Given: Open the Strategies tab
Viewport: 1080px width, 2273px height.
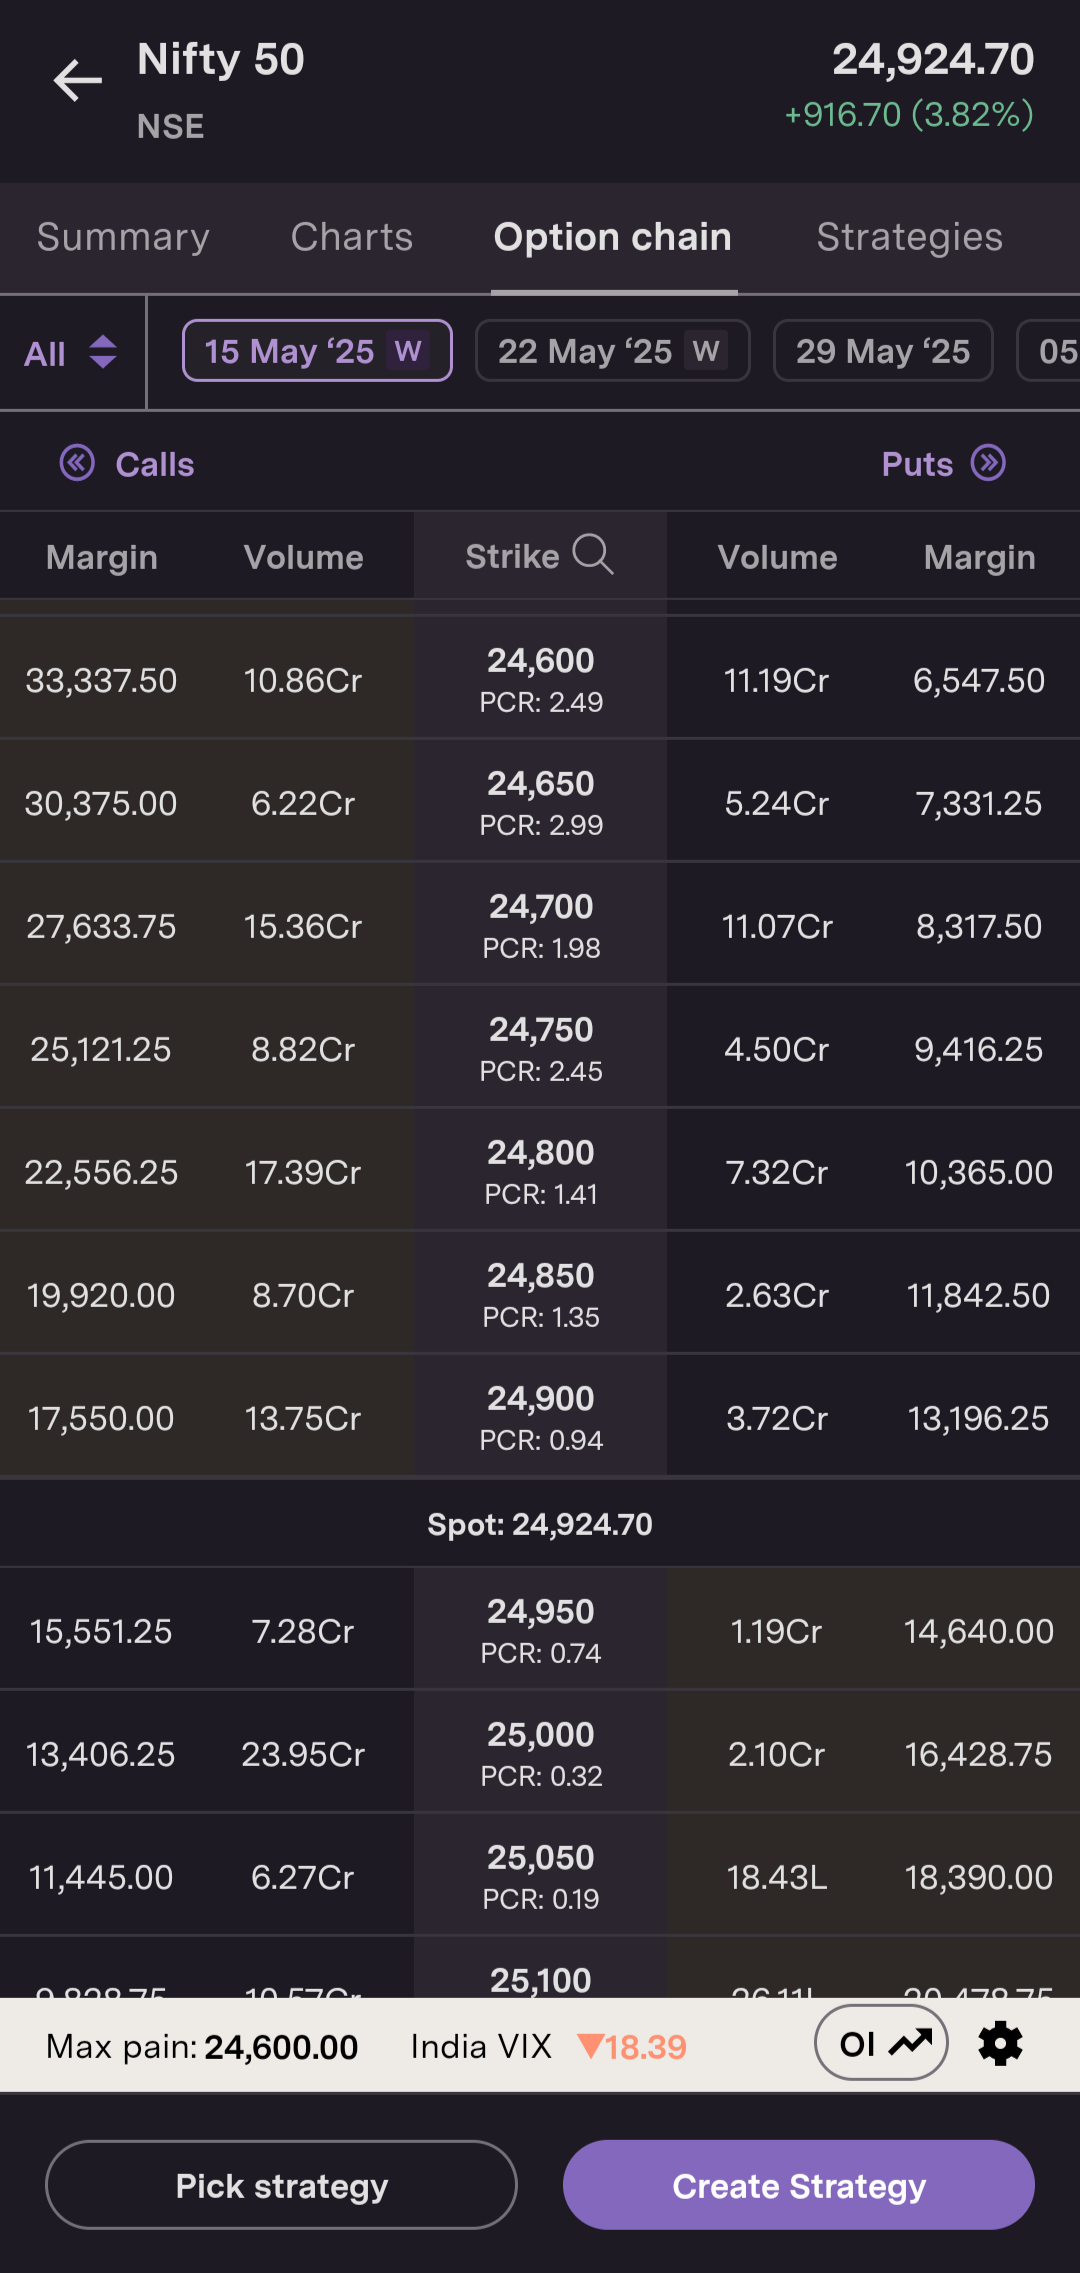Looking at the screenshot, I should (909, 237).
